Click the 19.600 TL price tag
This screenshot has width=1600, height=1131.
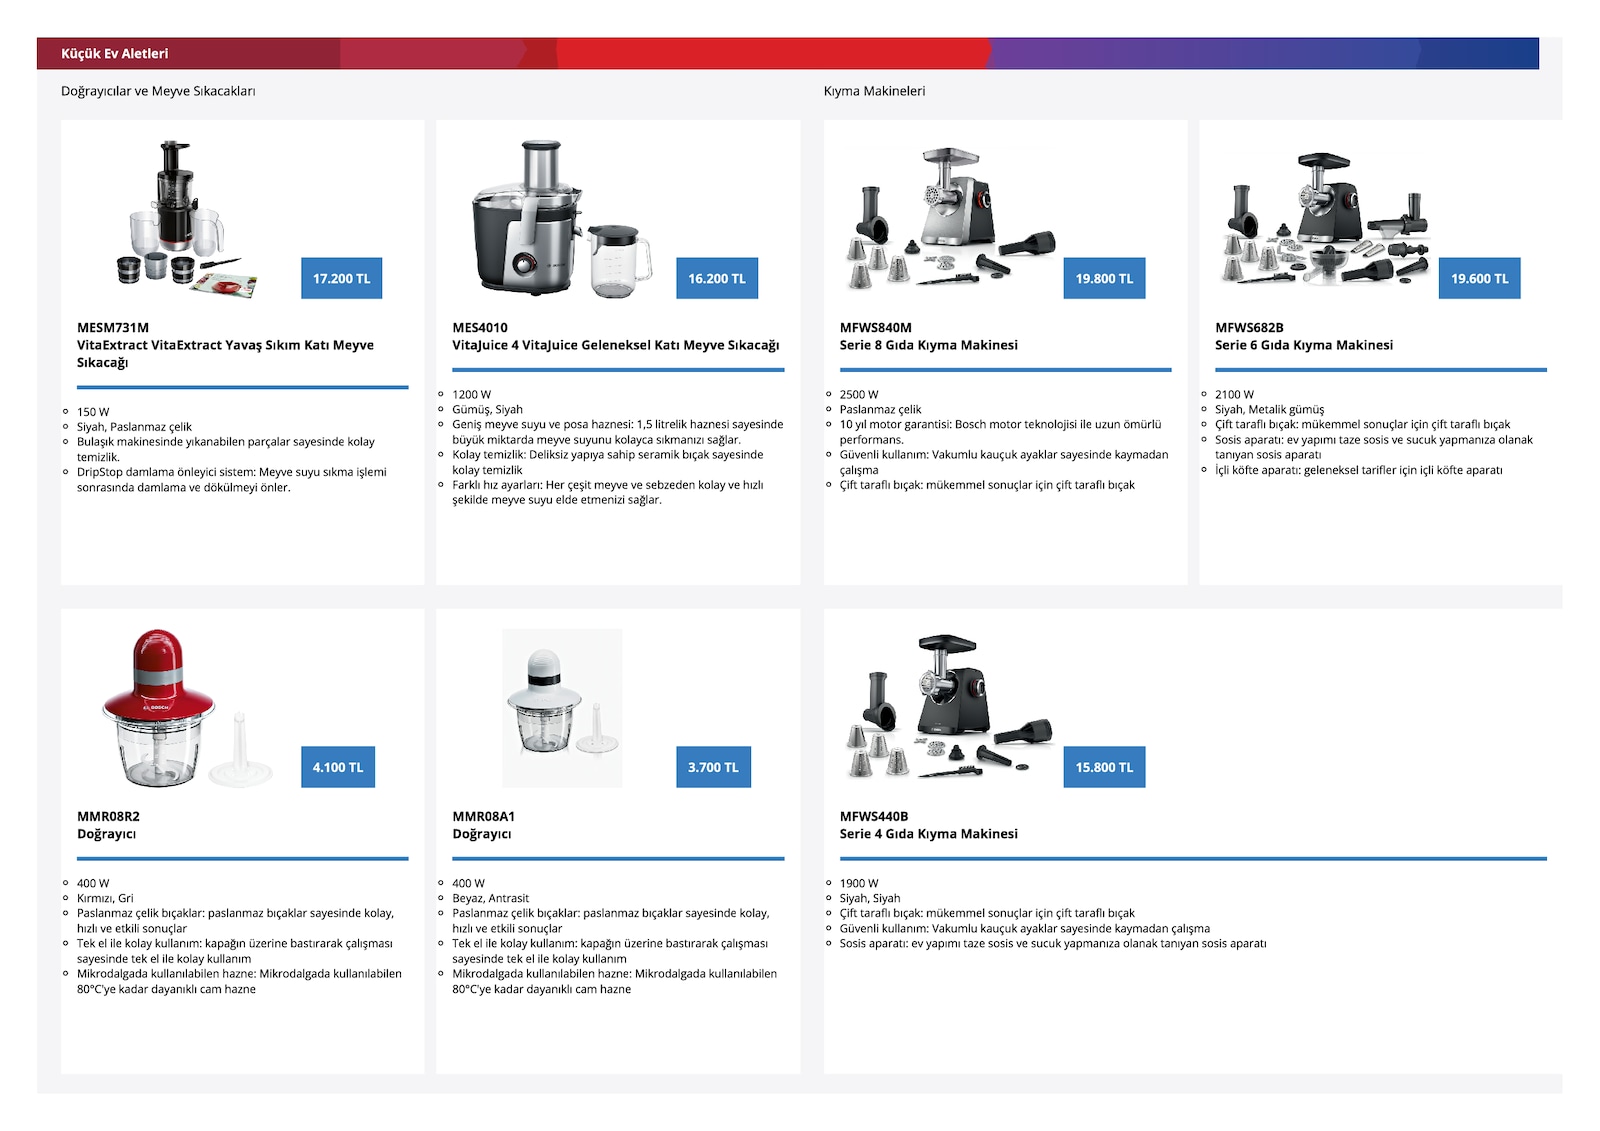(1479, 278)
